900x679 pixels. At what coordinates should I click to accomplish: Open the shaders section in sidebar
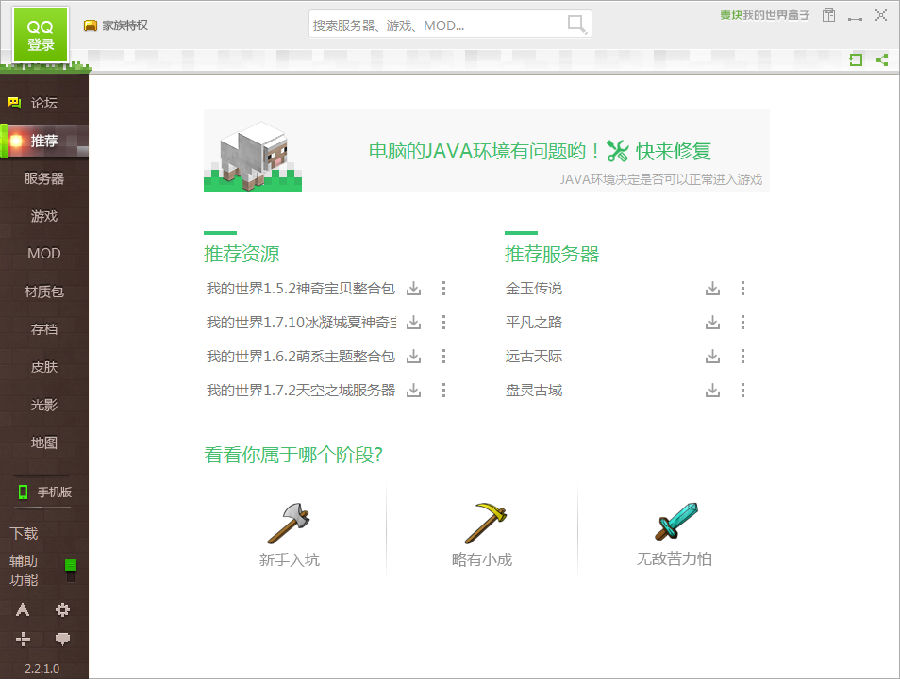(44, 405)
